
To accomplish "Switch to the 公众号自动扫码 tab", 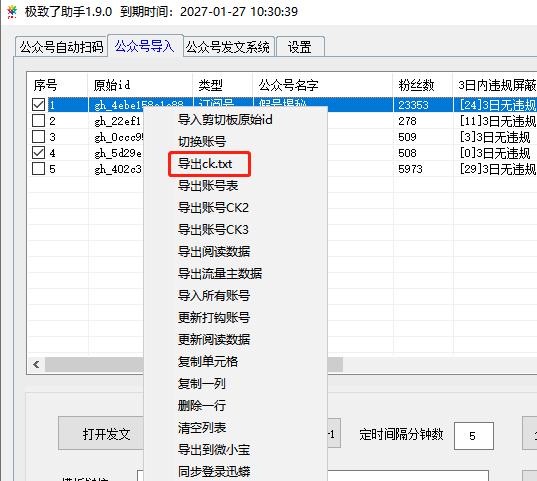I will click(61, 47).
